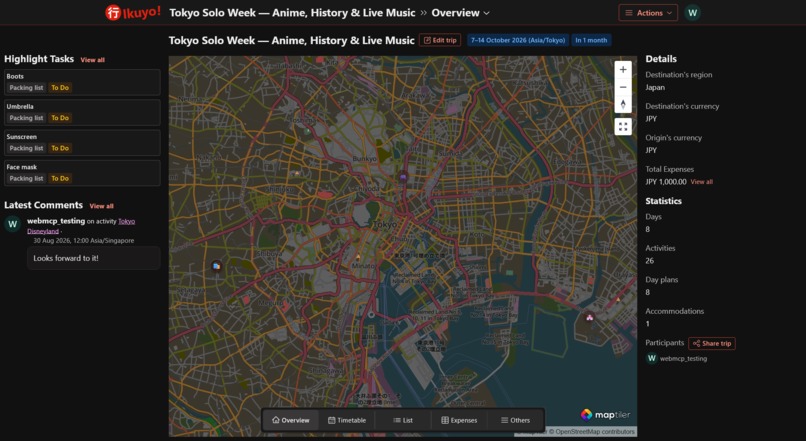Viewport: 806px width, 441px height.
Task: Switch to the List tab
Action: (x=403, y=420)
